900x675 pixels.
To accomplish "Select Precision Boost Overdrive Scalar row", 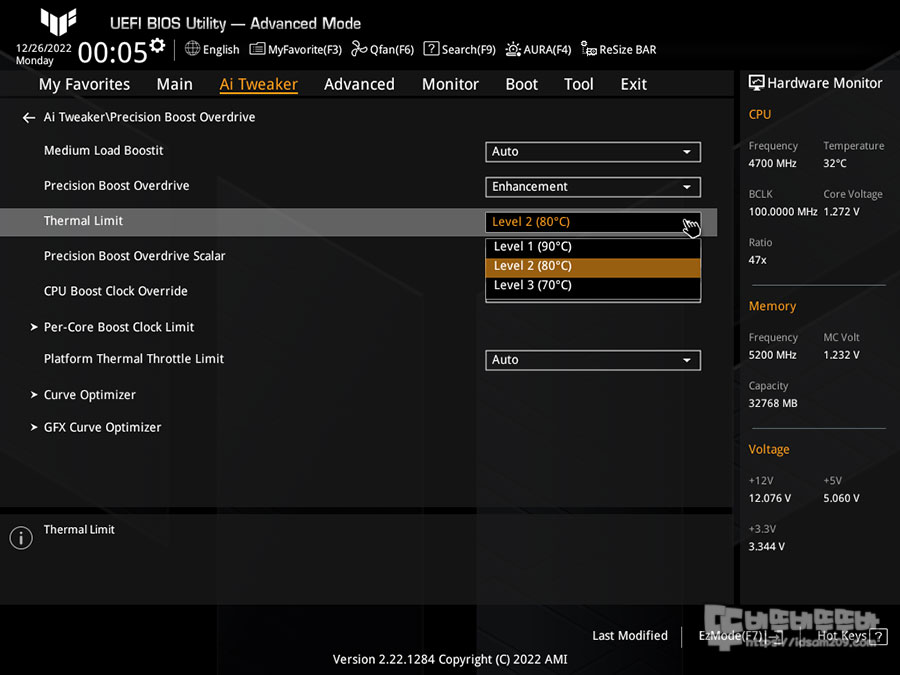I will pos(134,256).
